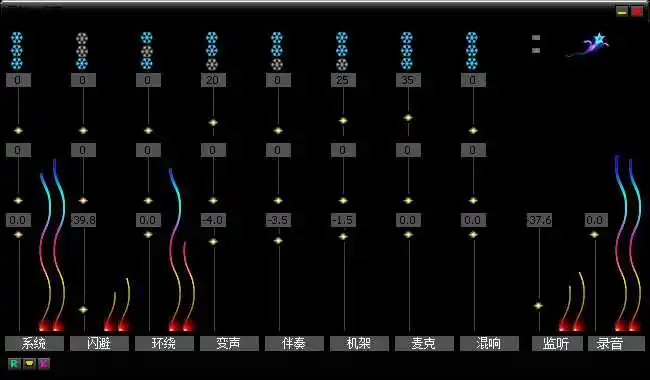Toggle the top snowflake above 混响 channel
The width and height of the screenshot is (650, 380).
[x=472, y=38]
